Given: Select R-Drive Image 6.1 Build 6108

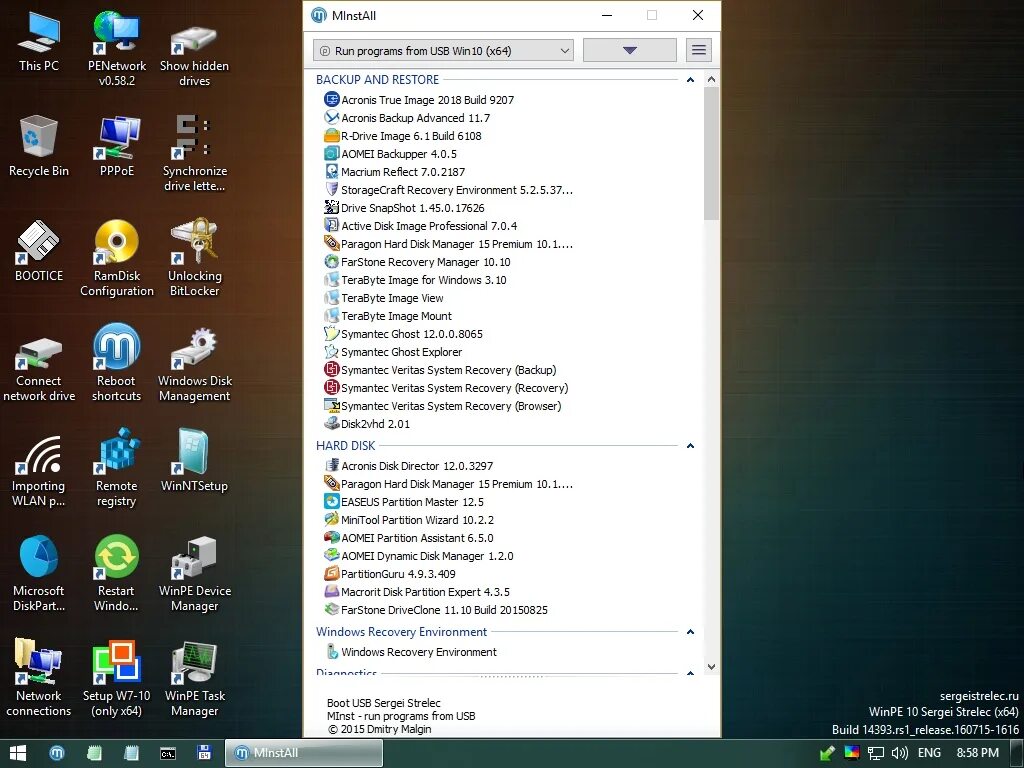Looking at the screenshot, I should tap(403, 136).
